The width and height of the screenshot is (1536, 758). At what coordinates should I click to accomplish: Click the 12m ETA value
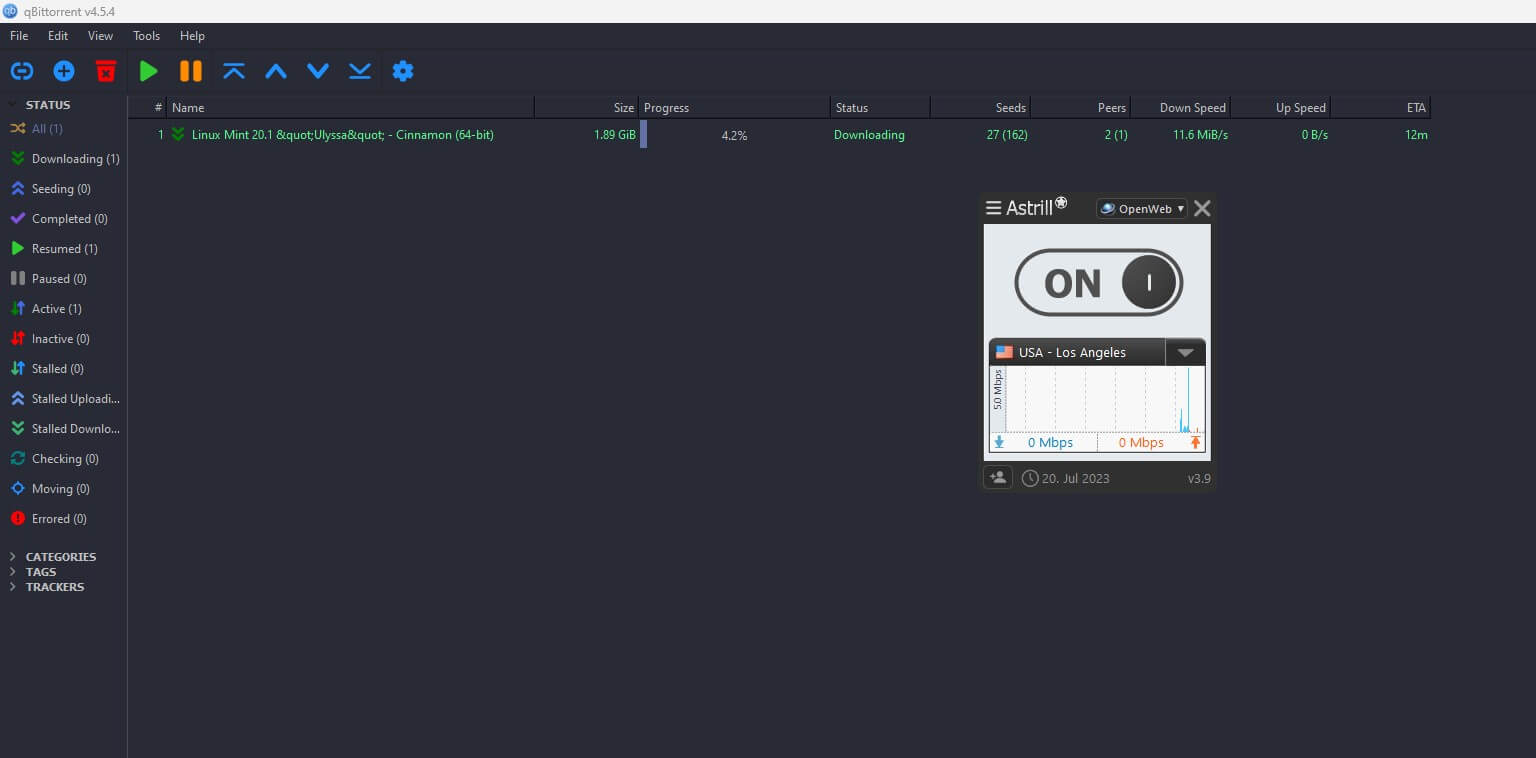(1416, 135)
